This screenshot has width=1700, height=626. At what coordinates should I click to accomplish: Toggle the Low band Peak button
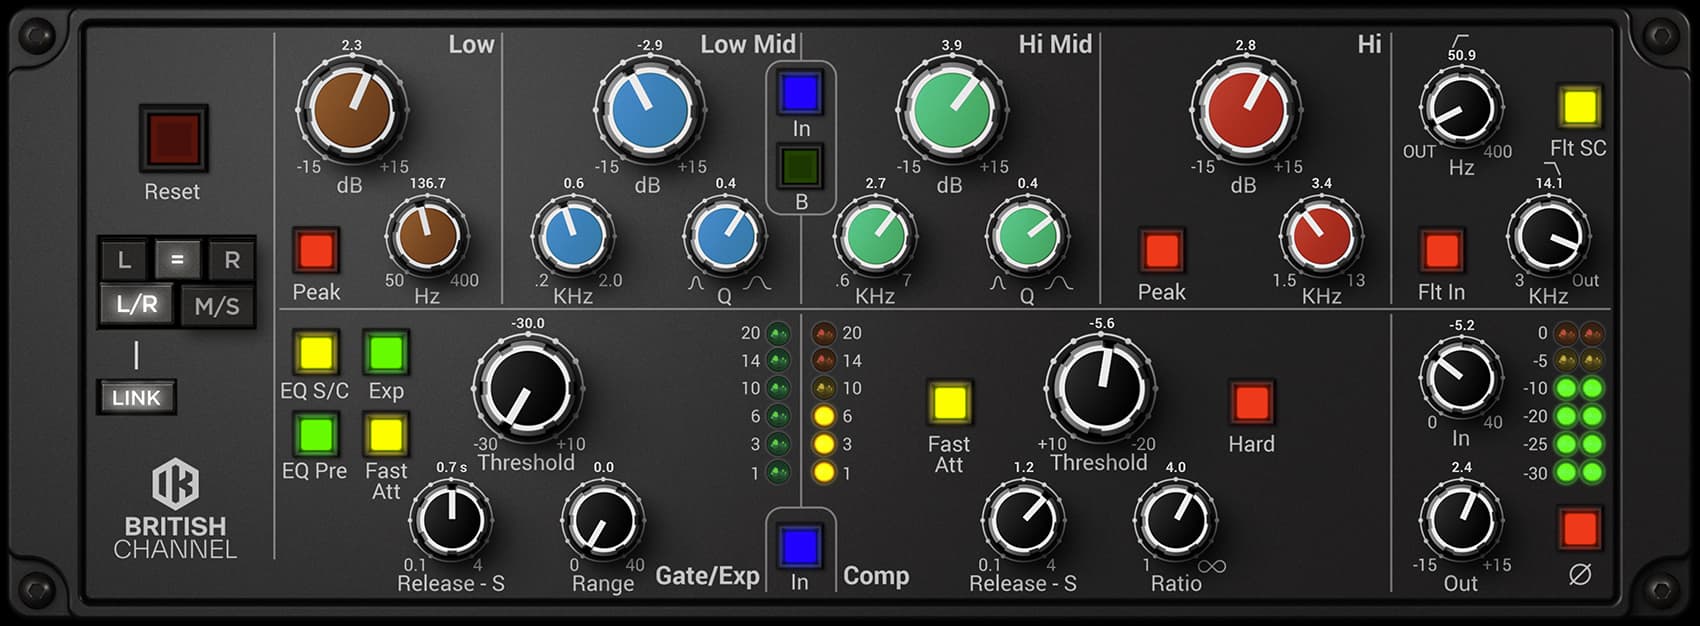(x=315, y=251)
